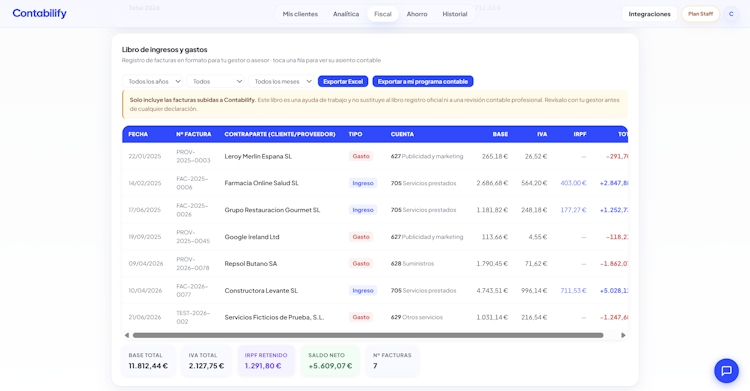Click Exportar Excel button
750x391 pixels.
[x=343, y=81]
